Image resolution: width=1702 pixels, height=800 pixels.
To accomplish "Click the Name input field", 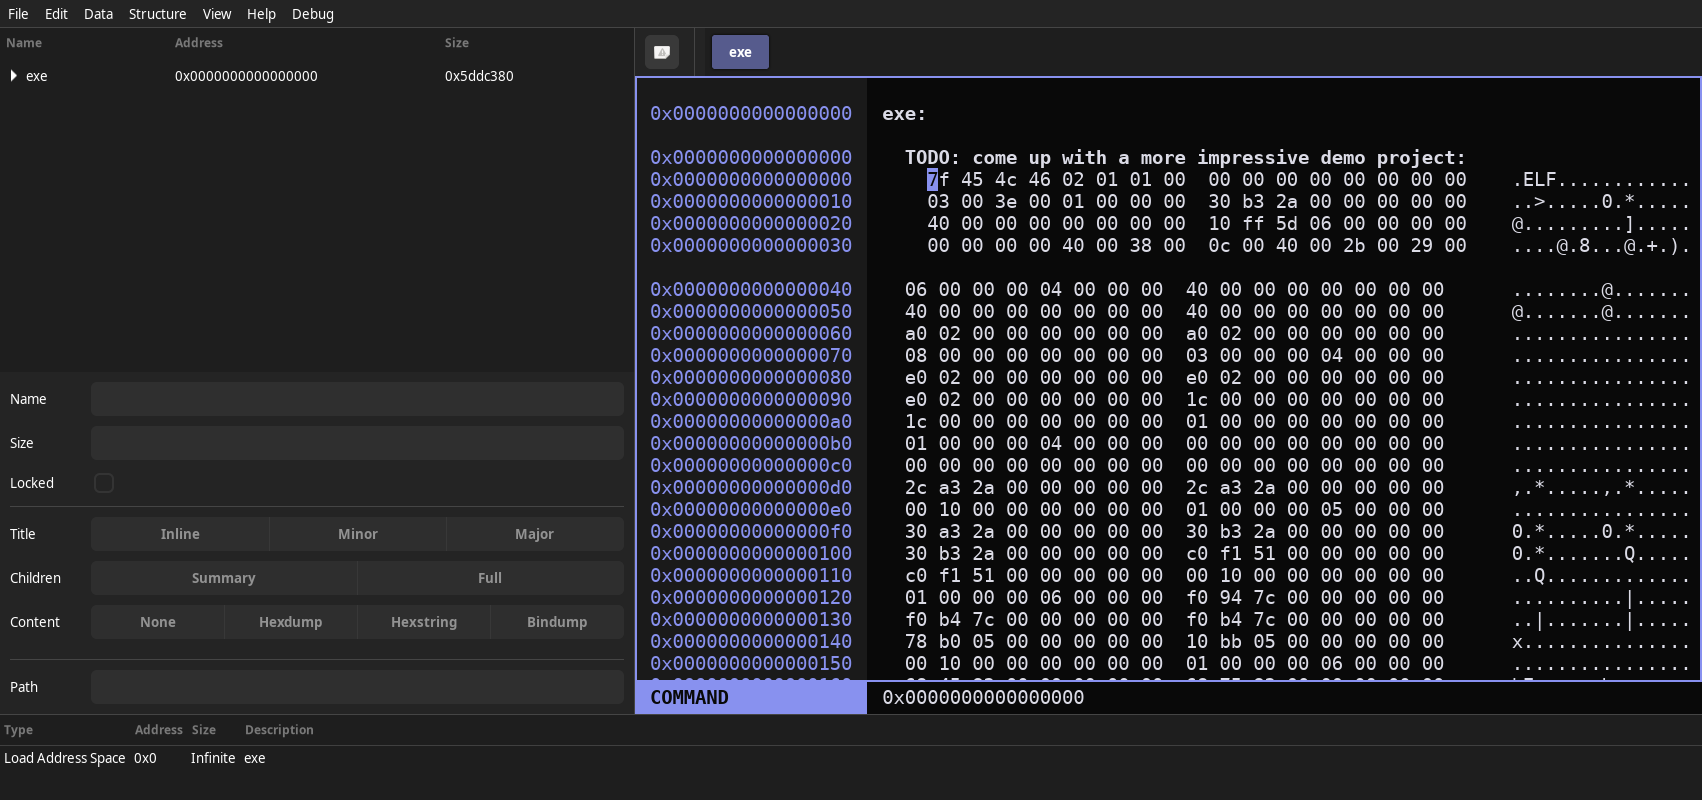I will [357, 399].
